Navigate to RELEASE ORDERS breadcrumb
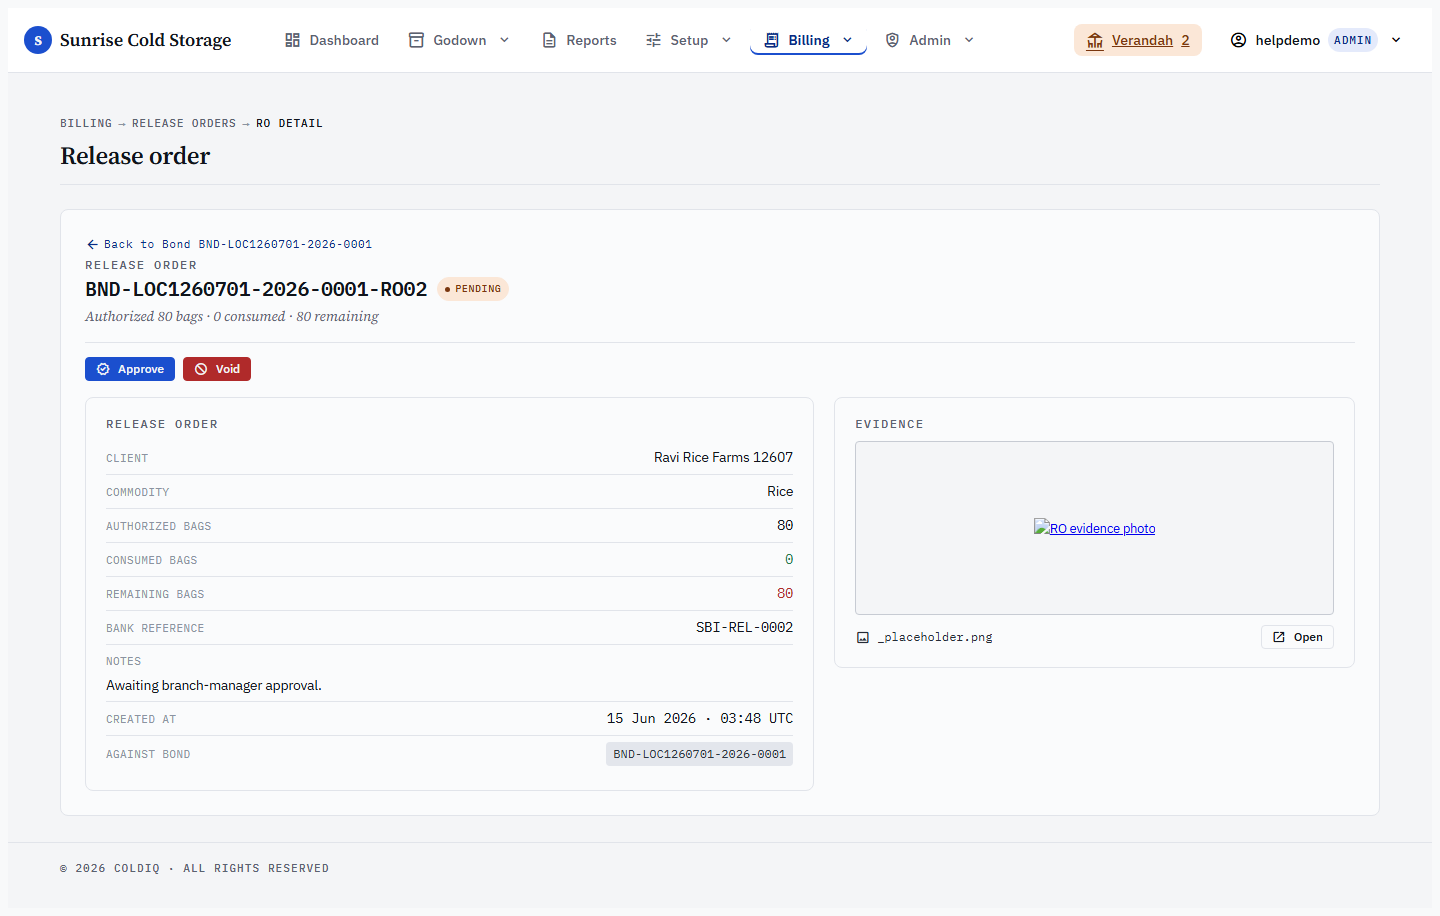This screenshot has height=916, width=1440. click(184, 123)
